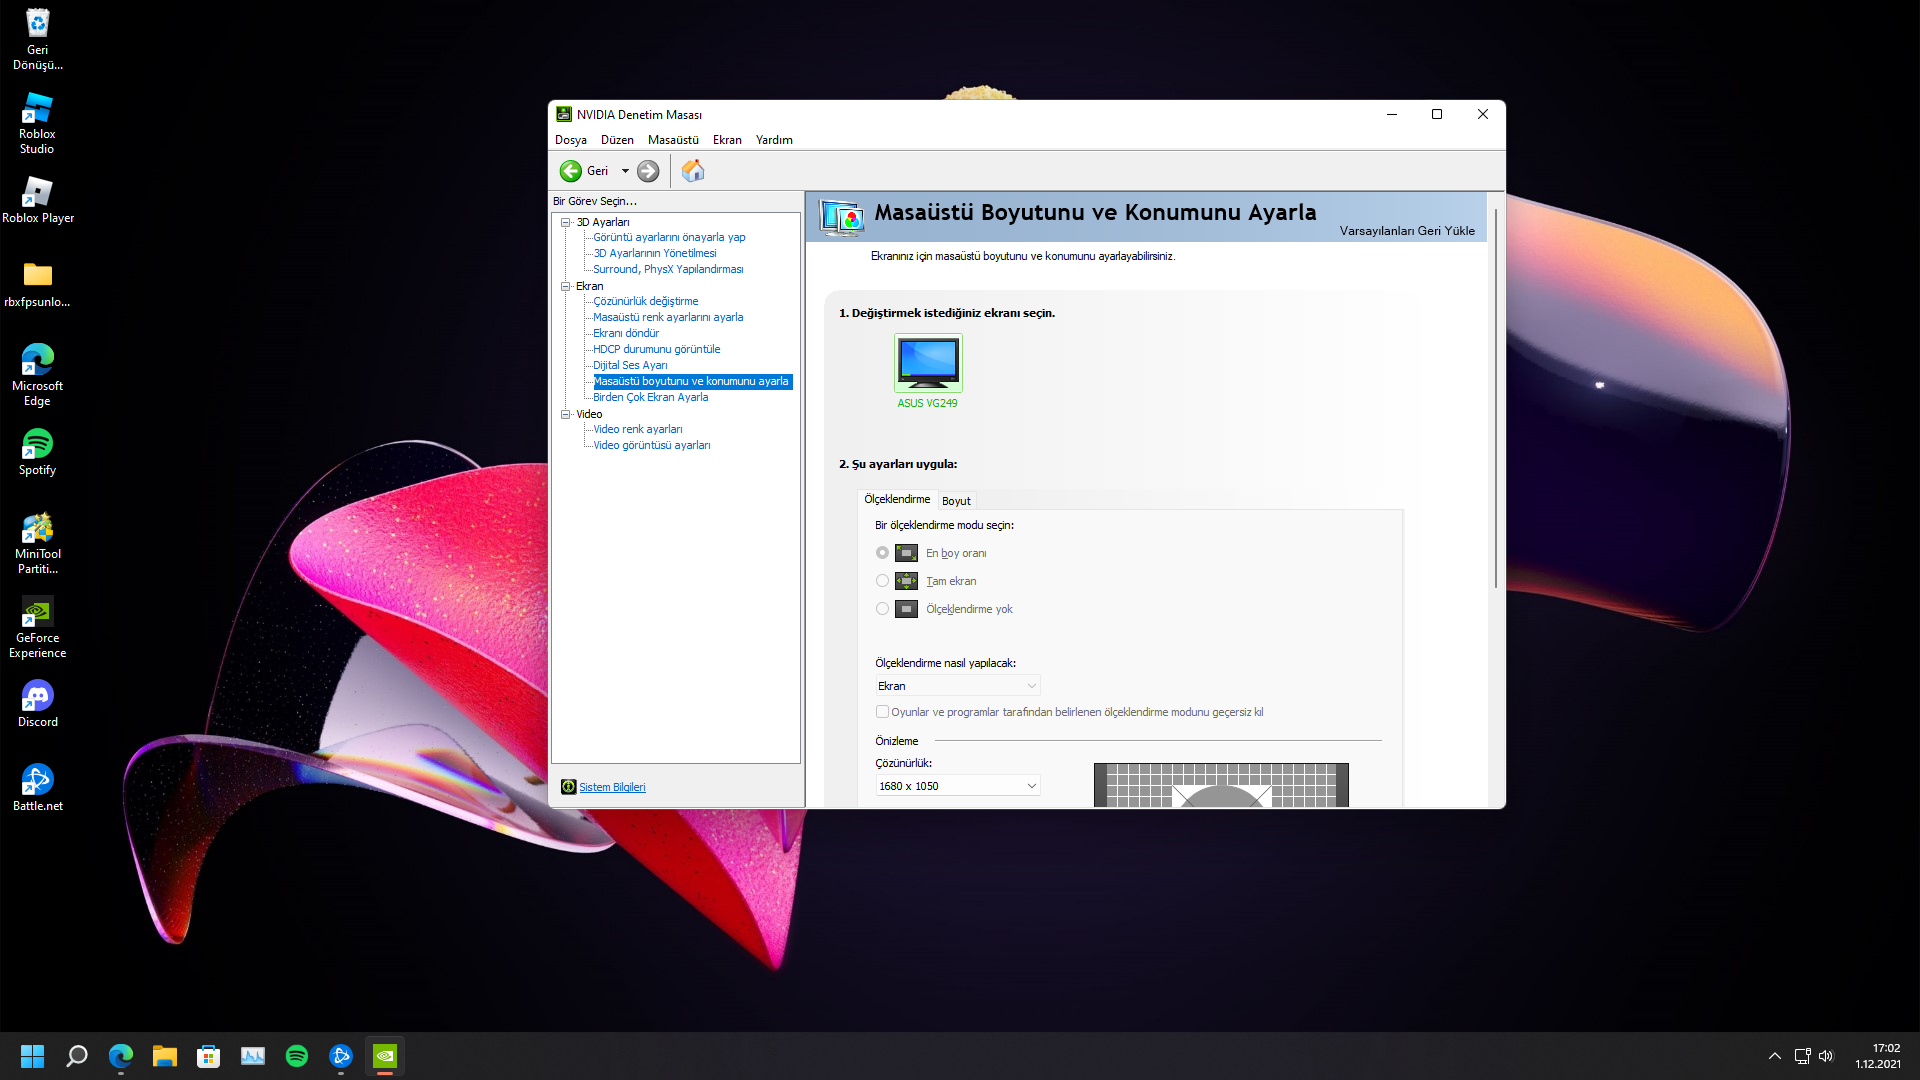
Task: Click the green Geri back arrow icon
Action: 571,171
